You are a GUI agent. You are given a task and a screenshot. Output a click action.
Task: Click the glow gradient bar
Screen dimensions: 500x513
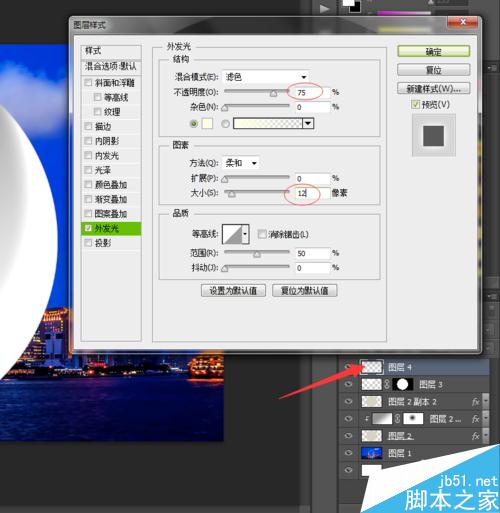tap(268, 123)
